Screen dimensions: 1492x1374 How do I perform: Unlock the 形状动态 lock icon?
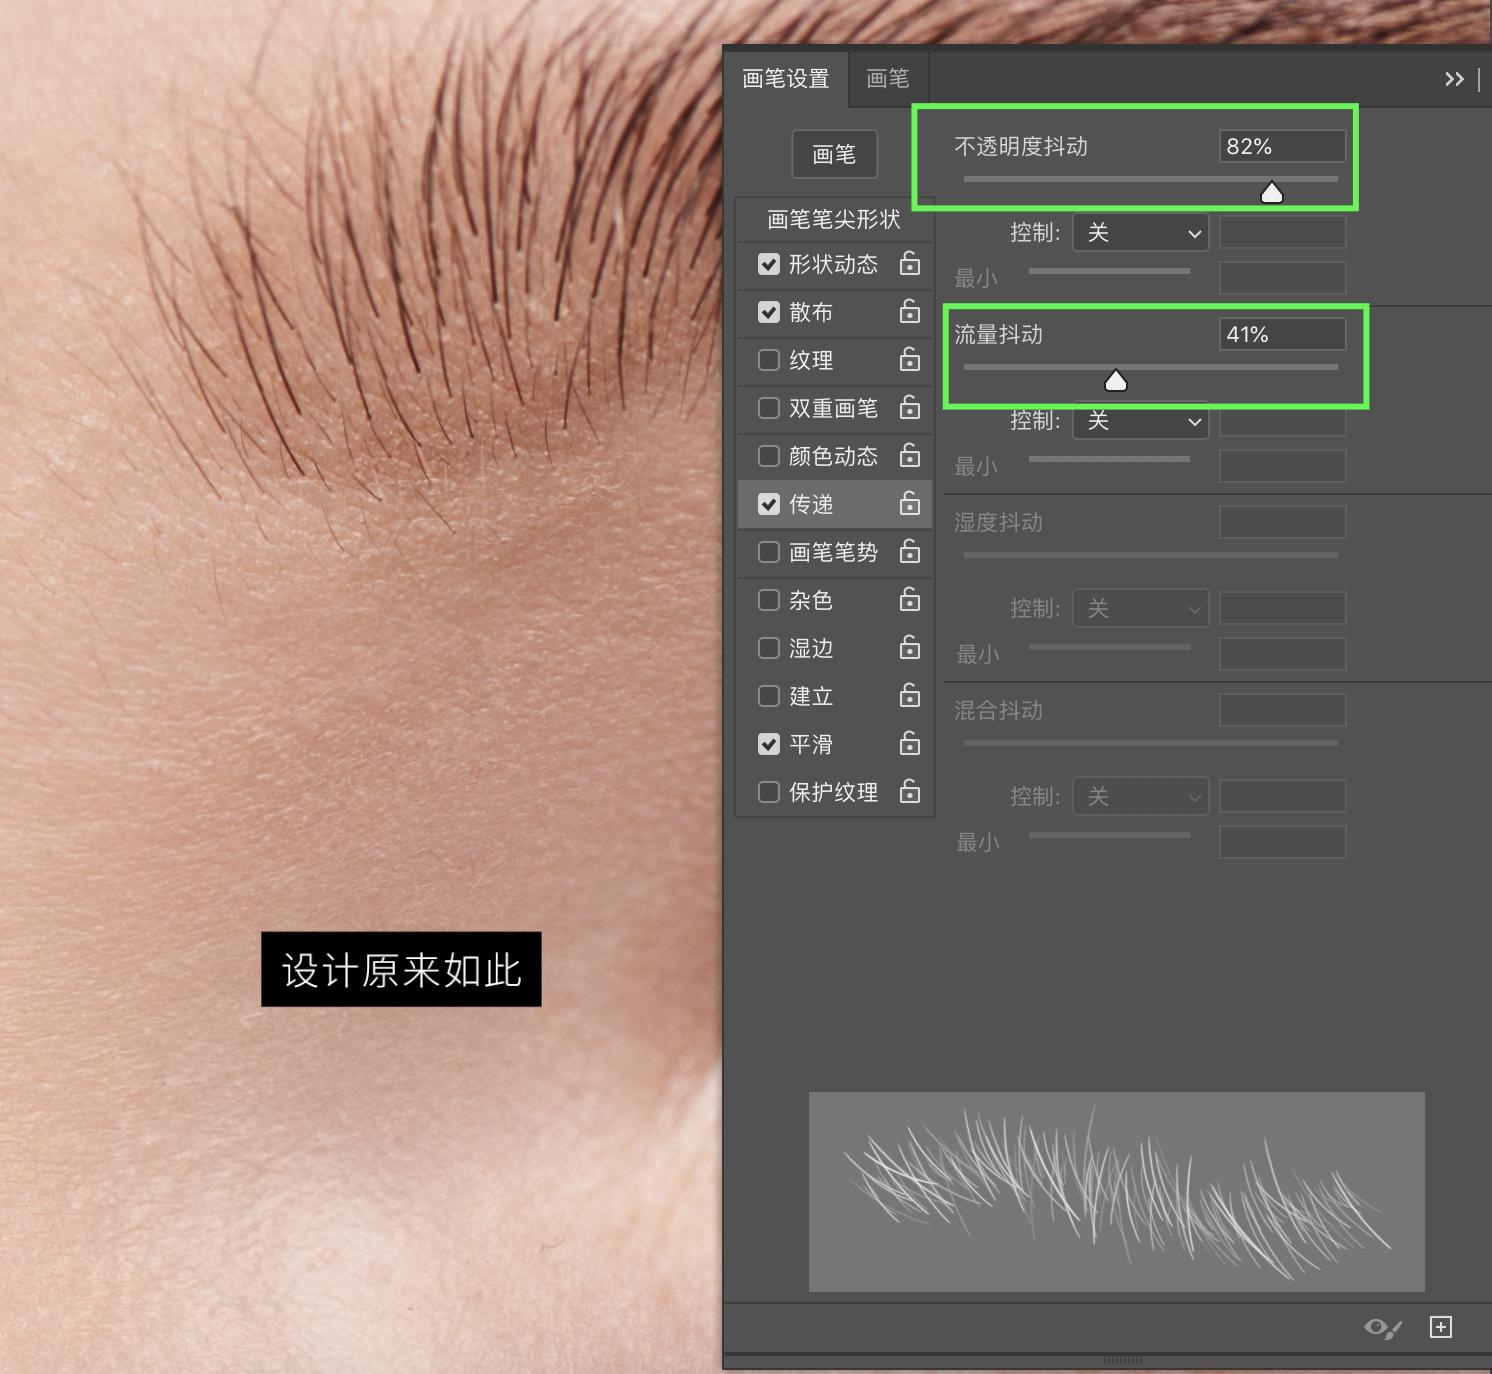click(910, 265)
